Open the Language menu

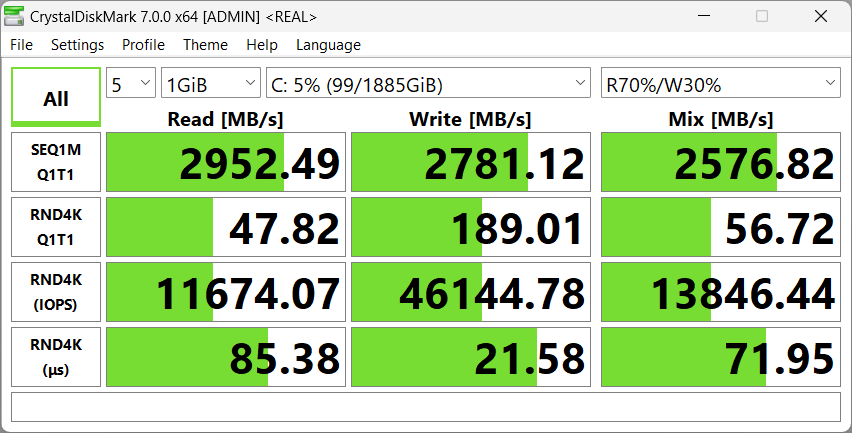(x=328, y=45)
